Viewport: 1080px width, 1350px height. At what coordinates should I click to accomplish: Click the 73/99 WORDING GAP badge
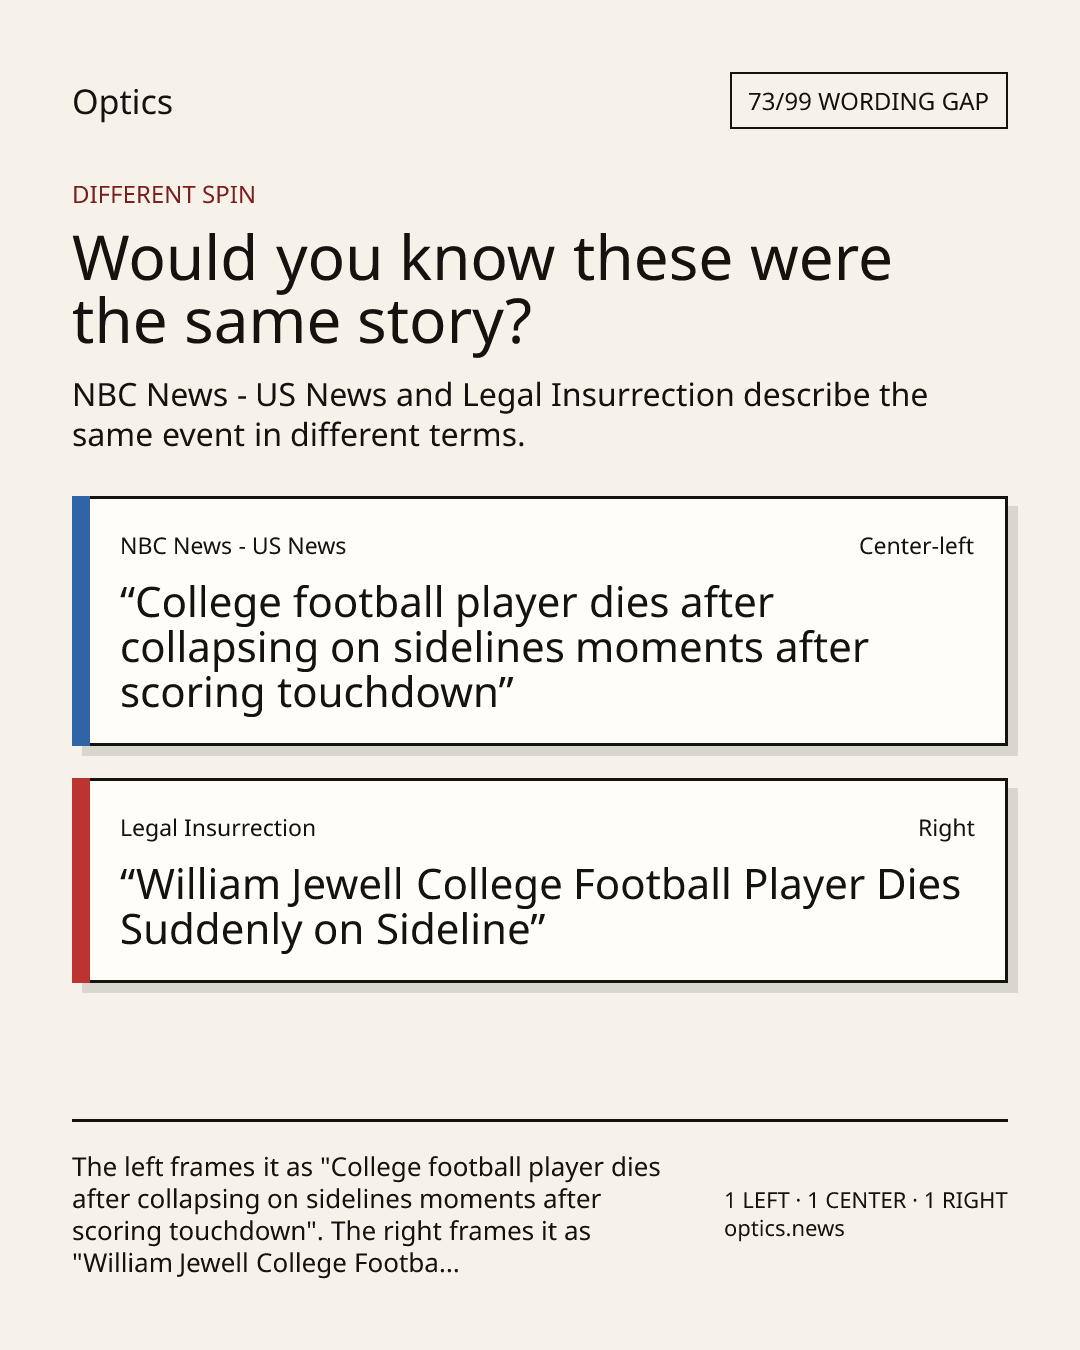[x=868, y=101]
